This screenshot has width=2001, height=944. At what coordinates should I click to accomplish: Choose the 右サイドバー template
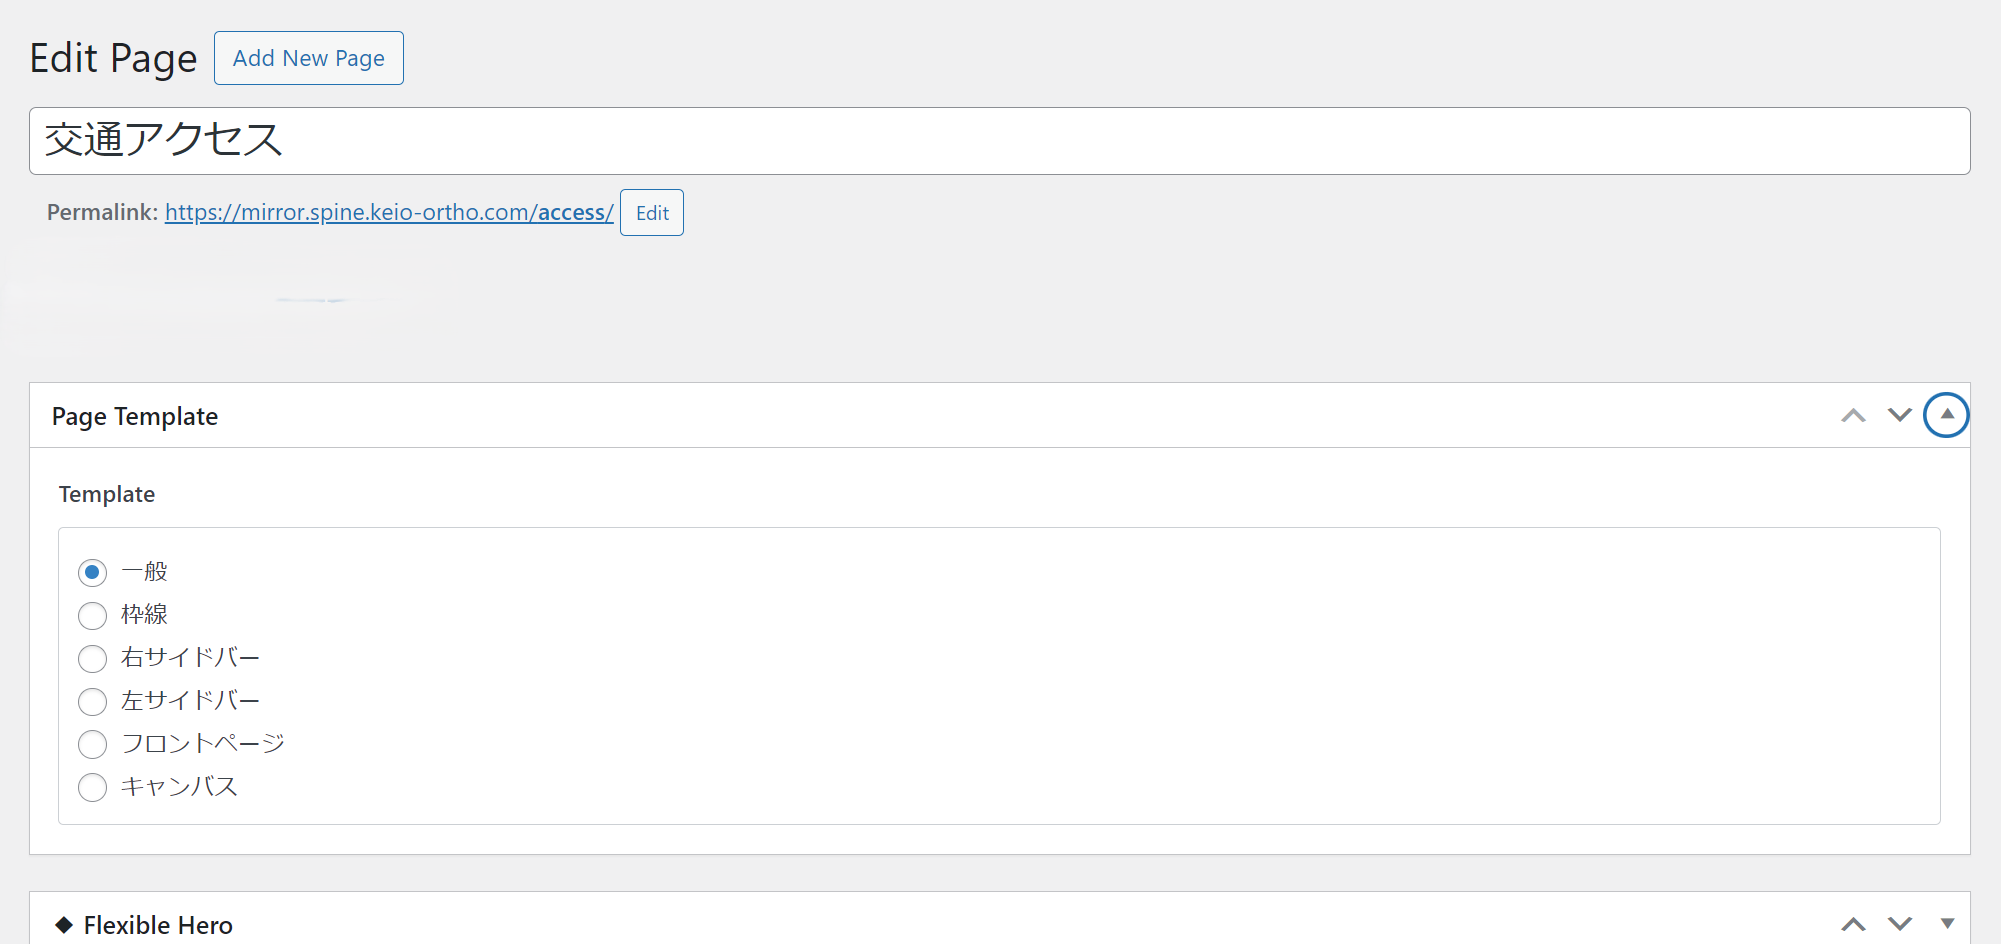tap(92, 659)
